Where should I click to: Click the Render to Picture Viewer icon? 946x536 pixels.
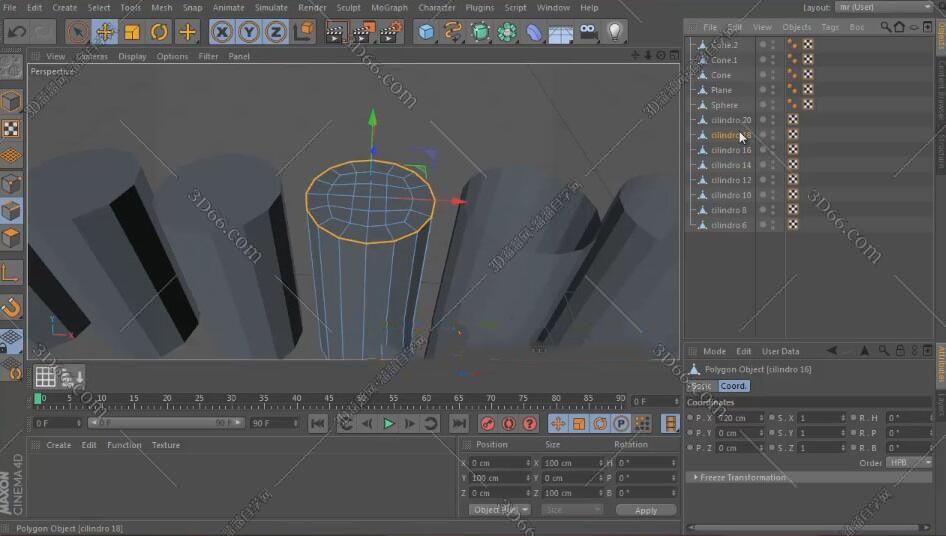(366, 32)
